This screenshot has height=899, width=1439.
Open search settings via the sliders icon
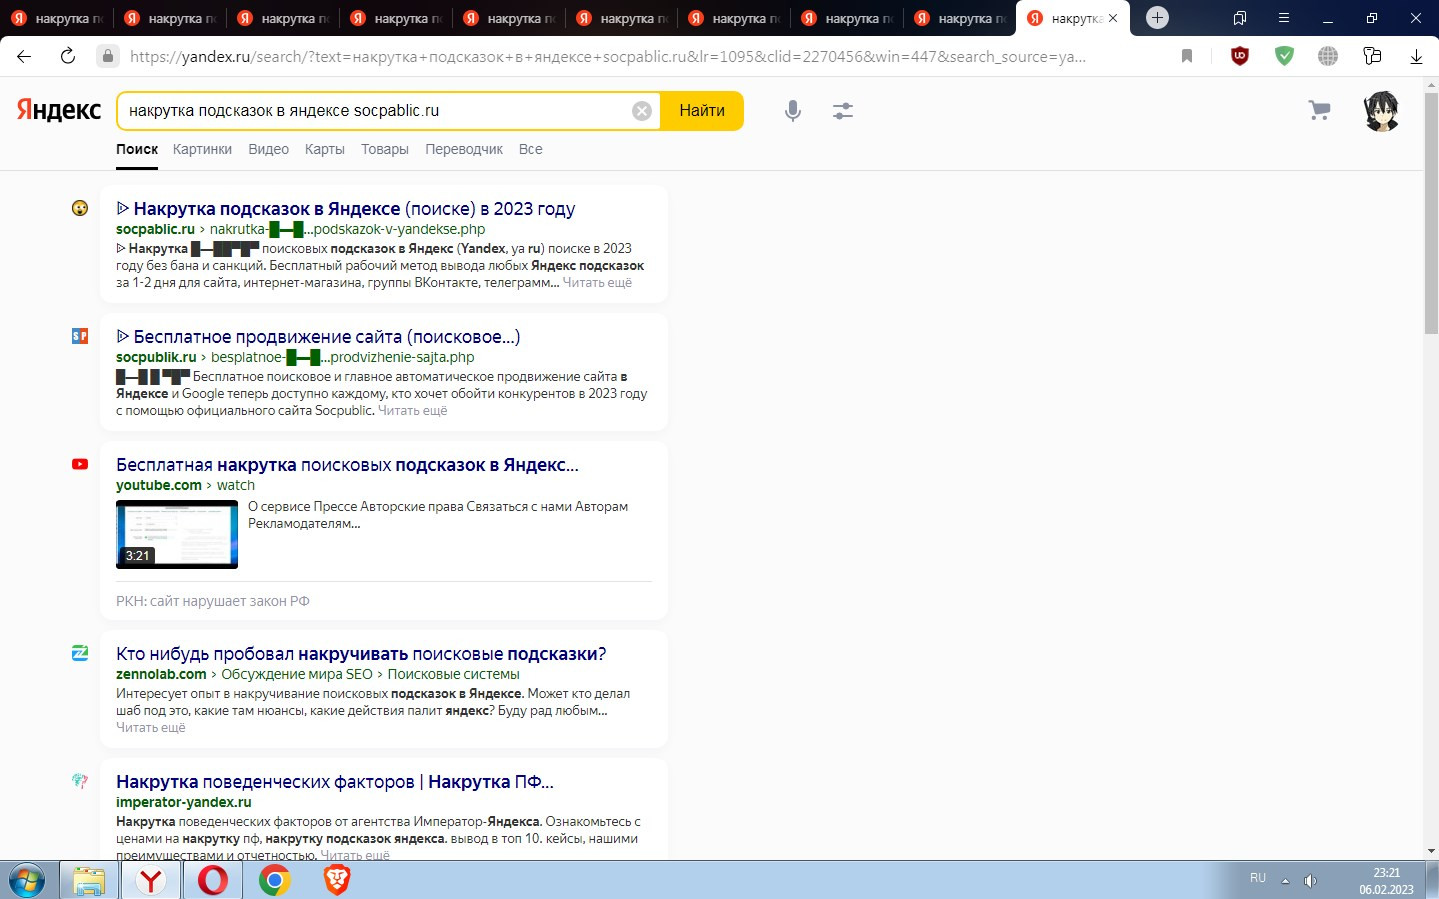(x=843, y=111)
